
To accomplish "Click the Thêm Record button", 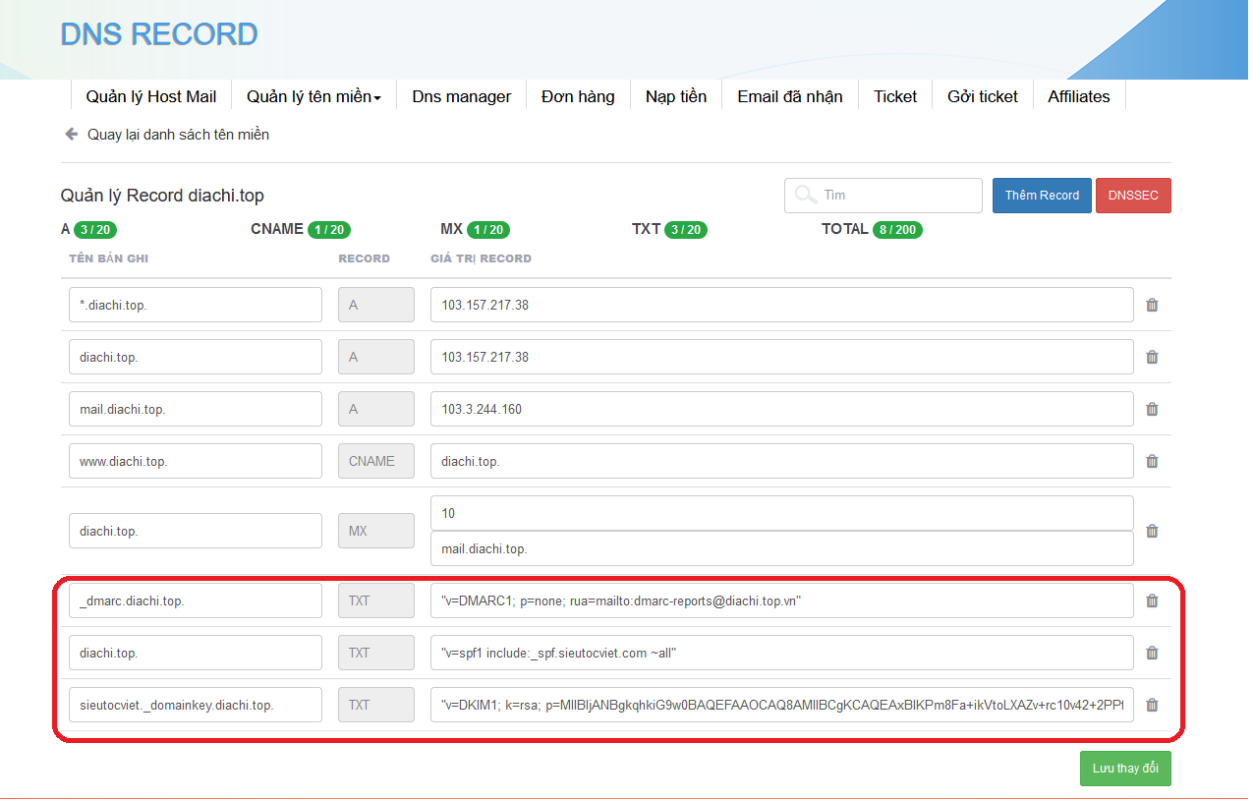I will pyautogui.click(x=1042, y=195).
